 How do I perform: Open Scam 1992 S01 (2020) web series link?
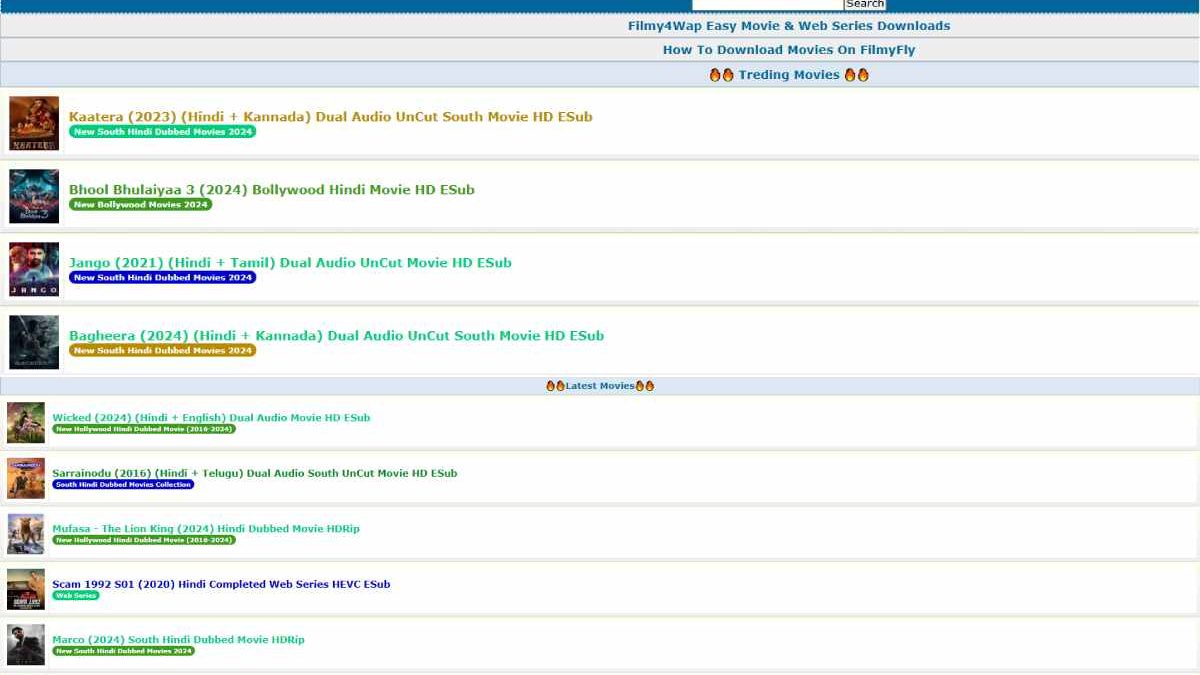[x=221, y=585]
